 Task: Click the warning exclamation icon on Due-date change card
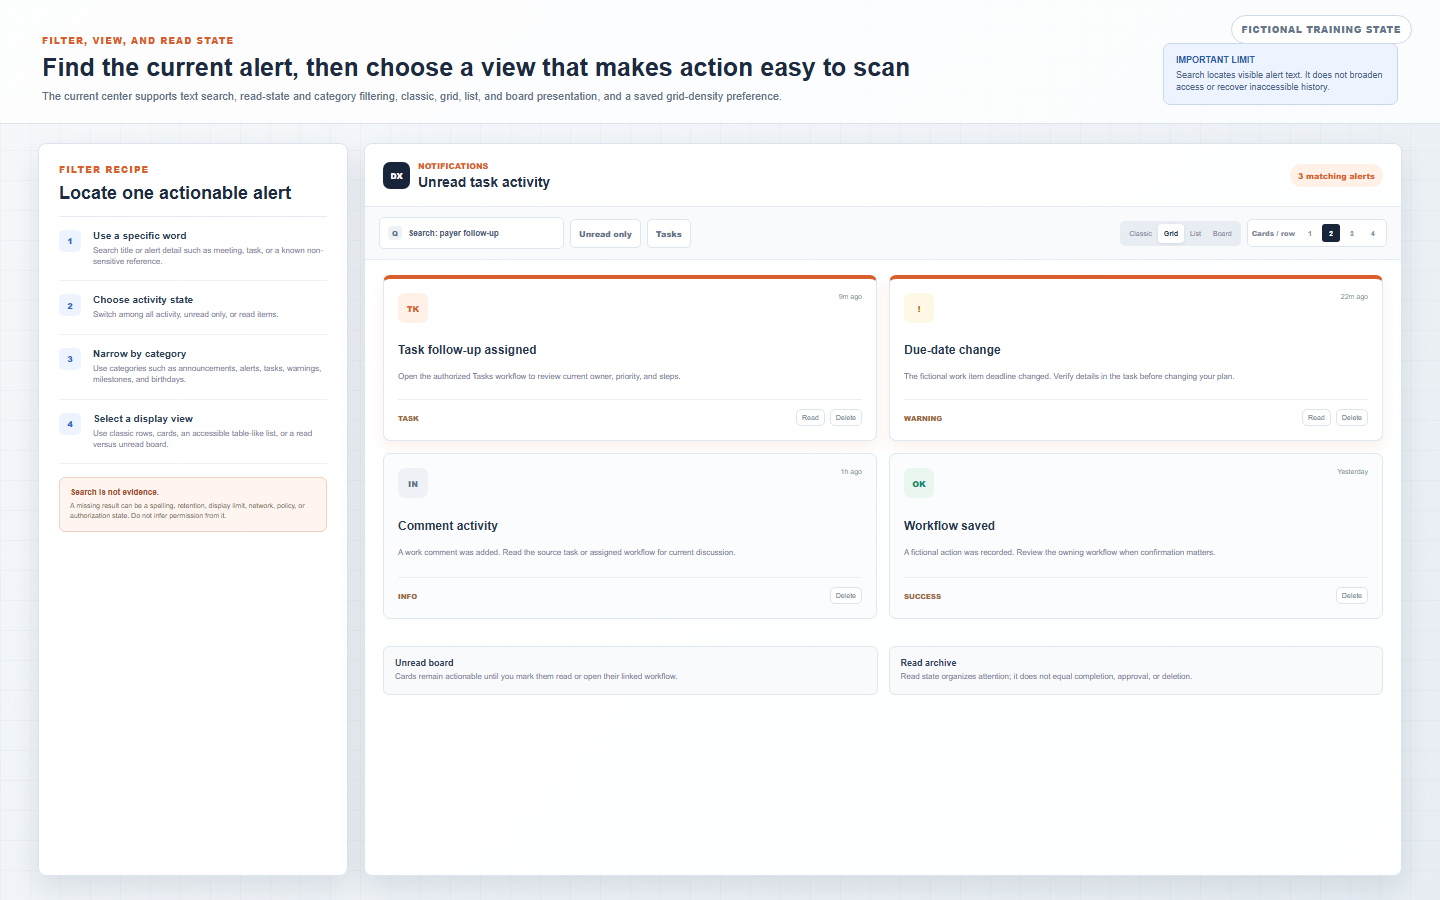[x=919, y=308]
